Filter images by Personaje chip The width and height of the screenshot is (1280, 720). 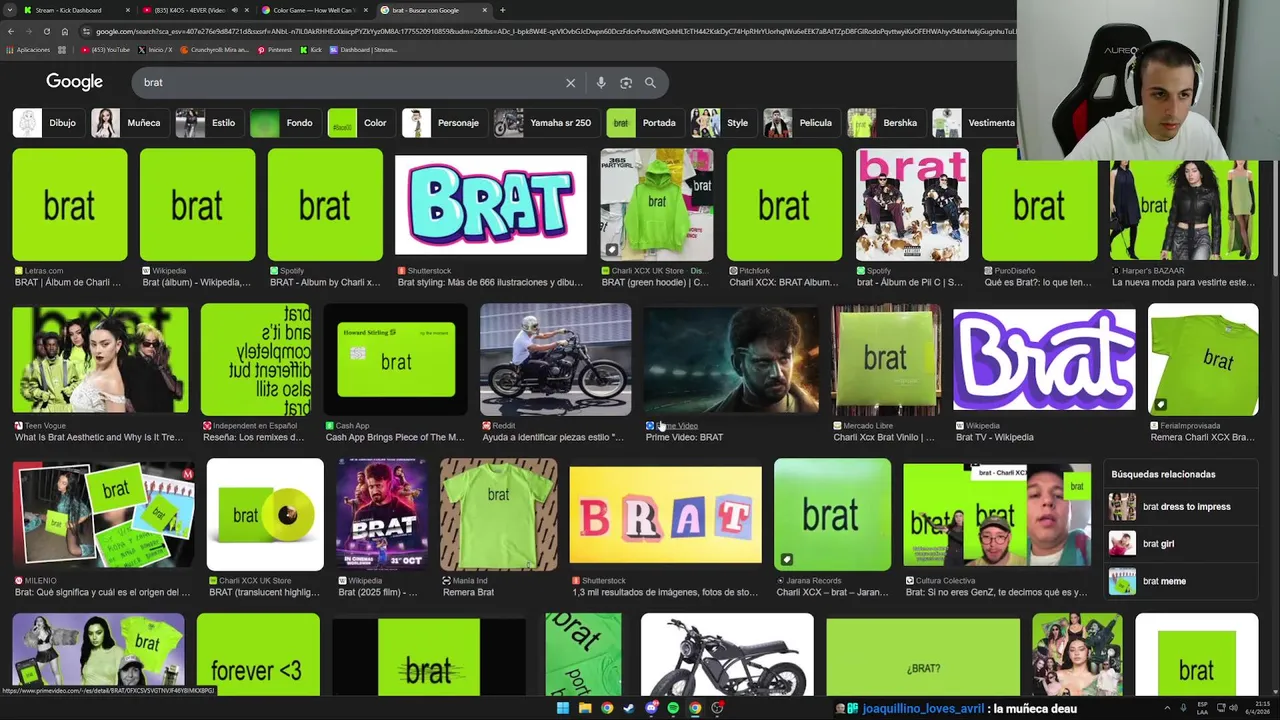(x=443, y=123)
